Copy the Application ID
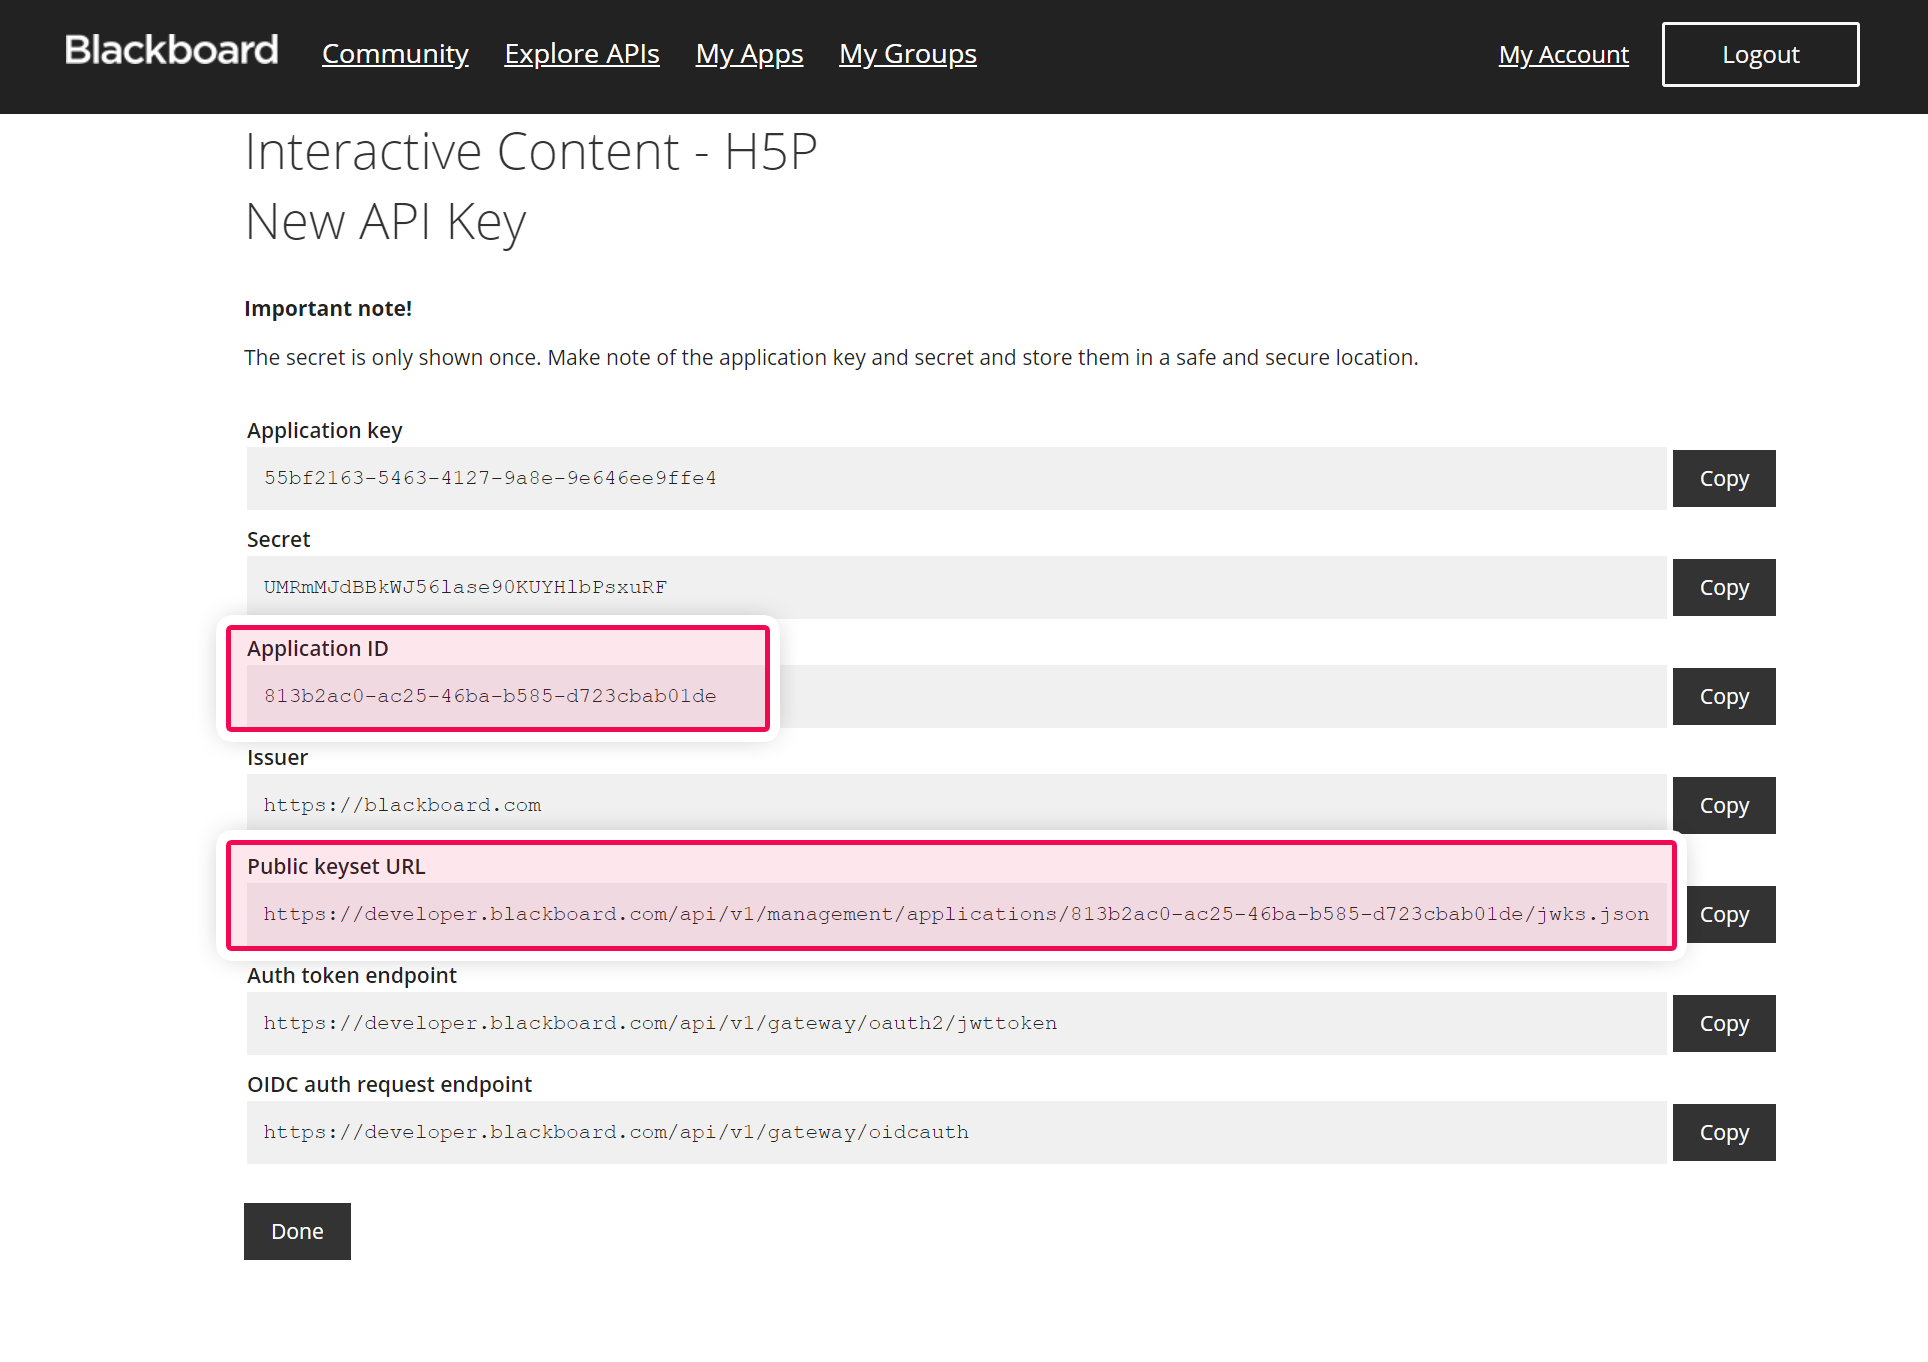This screenshot has height=1362, width=1928. point(1723,697)
